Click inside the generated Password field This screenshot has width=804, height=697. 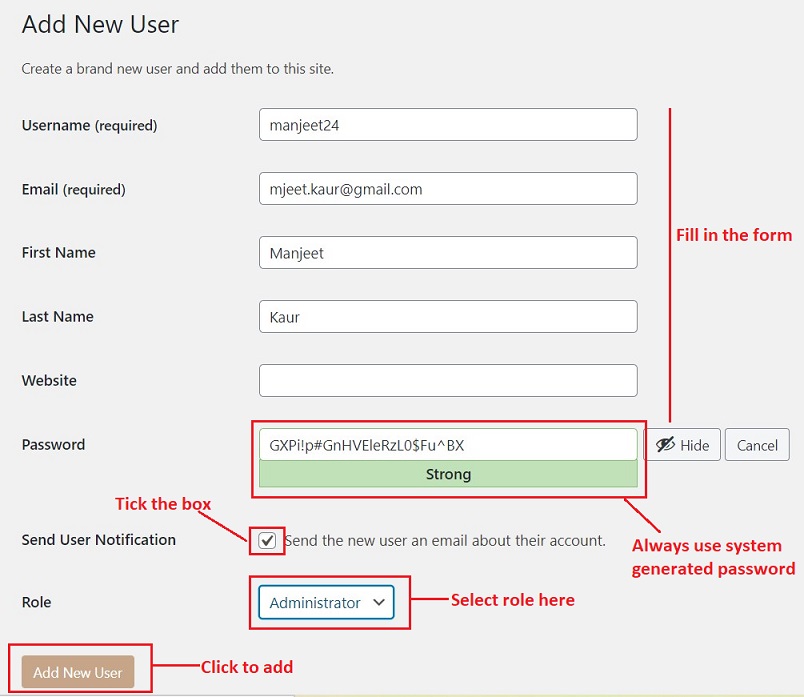point(447,444)
